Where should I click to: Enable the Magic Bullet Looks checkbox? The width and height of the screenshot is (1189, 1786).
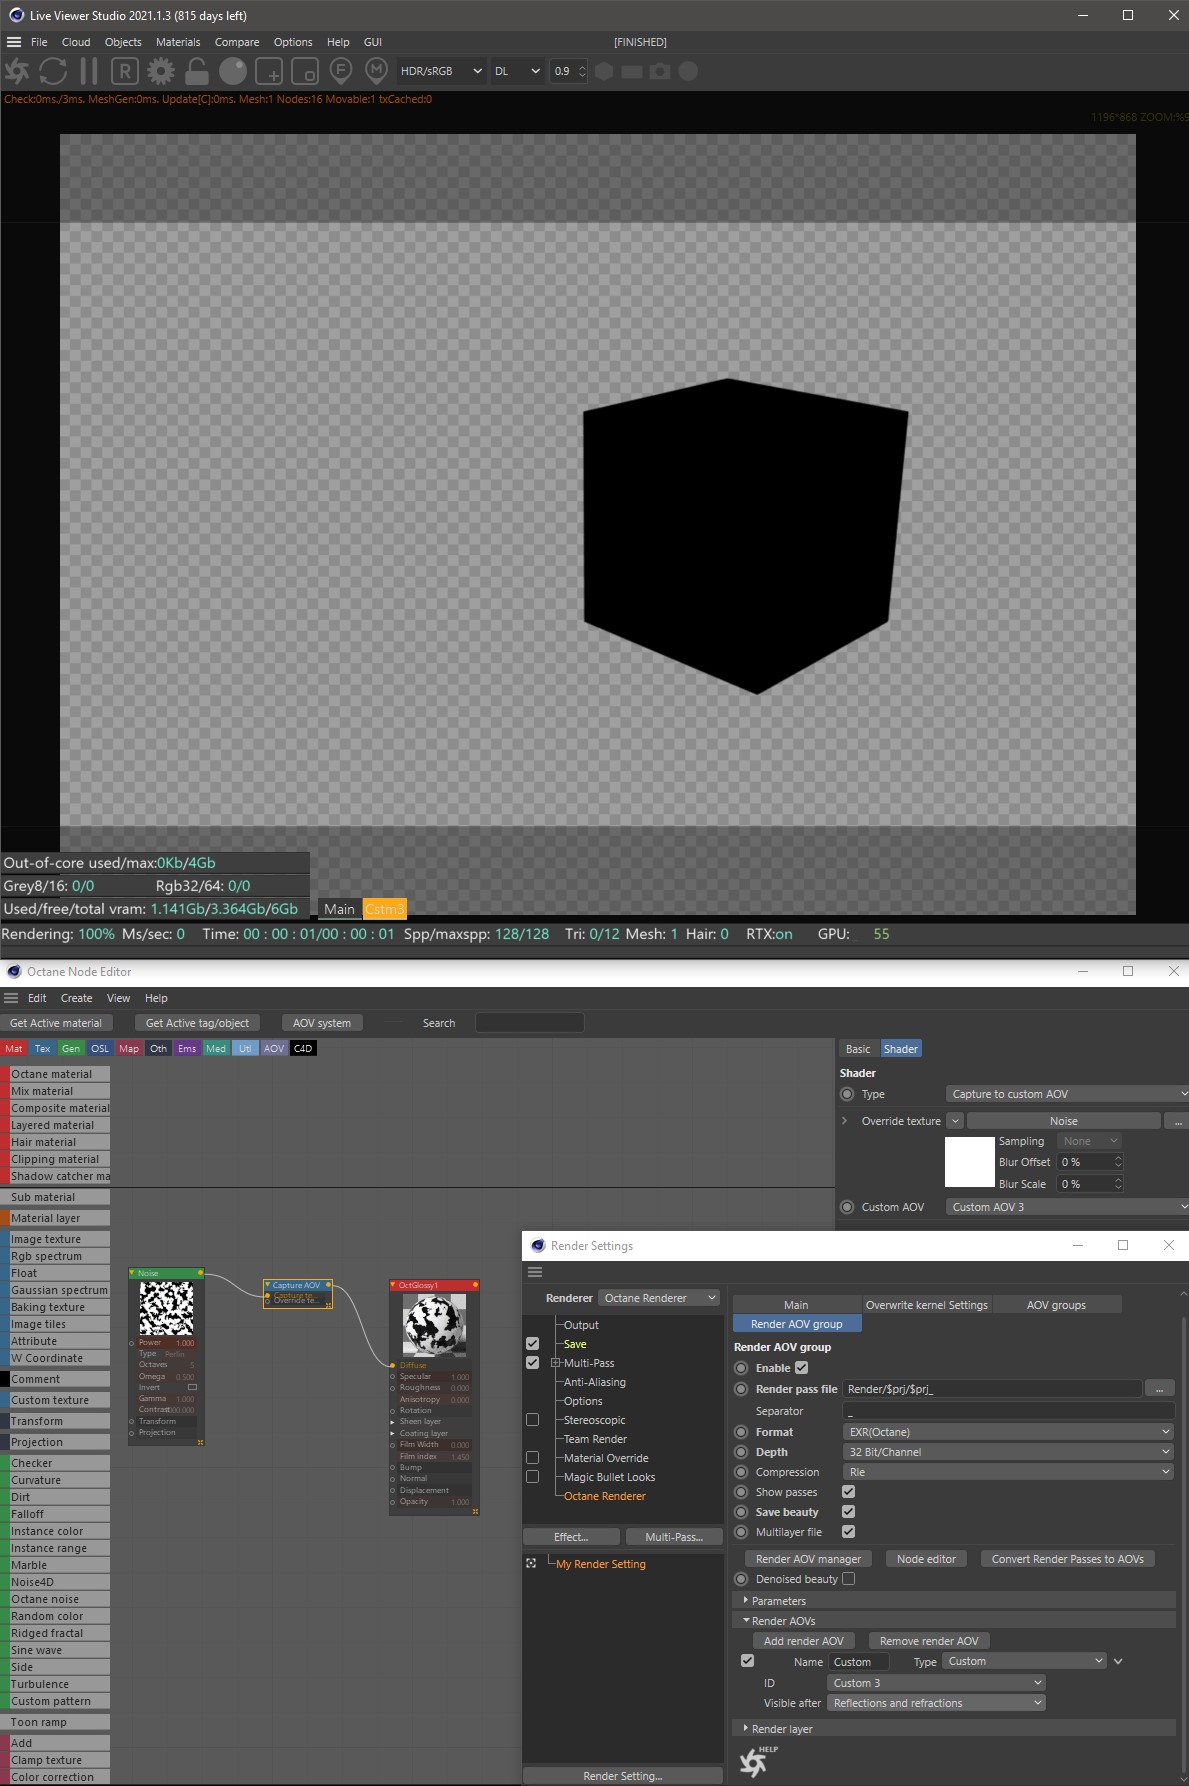point(532,1476)
